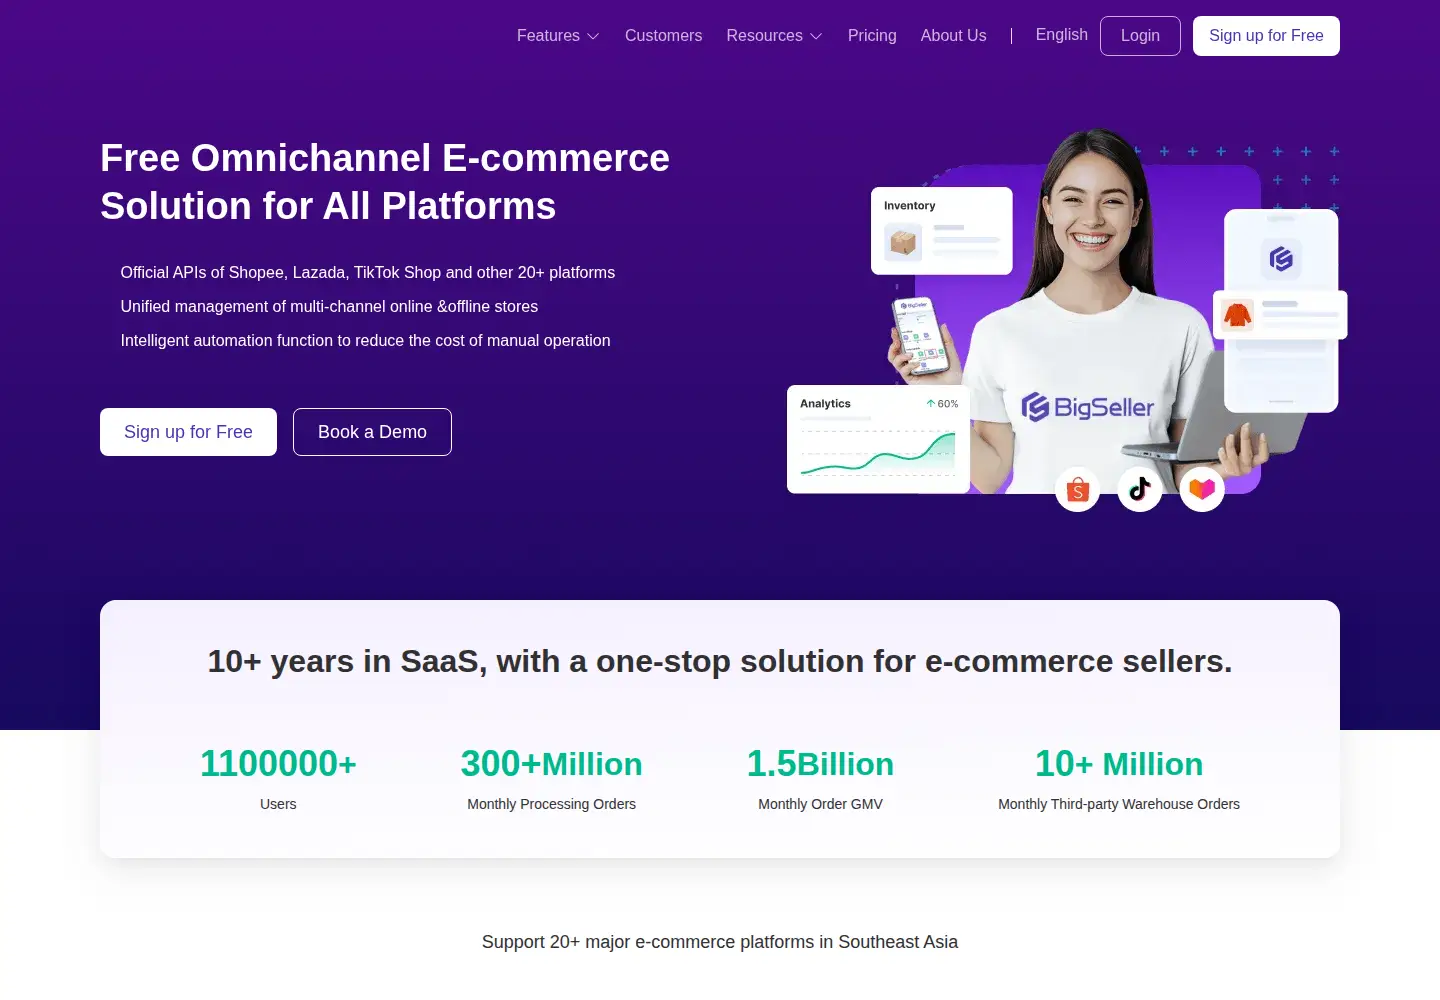Click the "Users" label under 1100000+
This screenshot has width=1440, height=1000.
278,804
